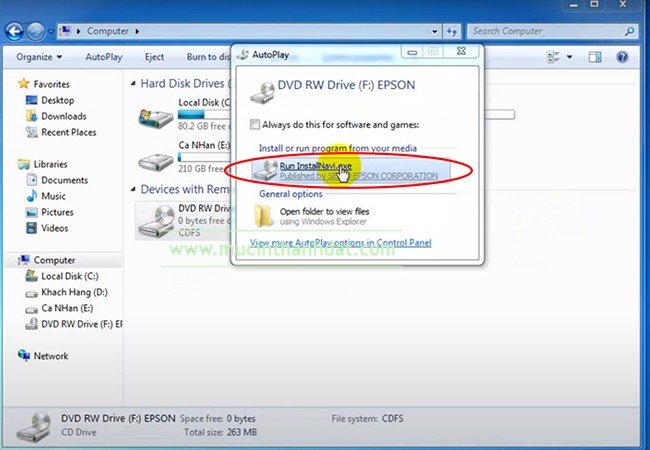Maximize the Explorer window
This screenshot has width=650, height=450.
(594, 4)
